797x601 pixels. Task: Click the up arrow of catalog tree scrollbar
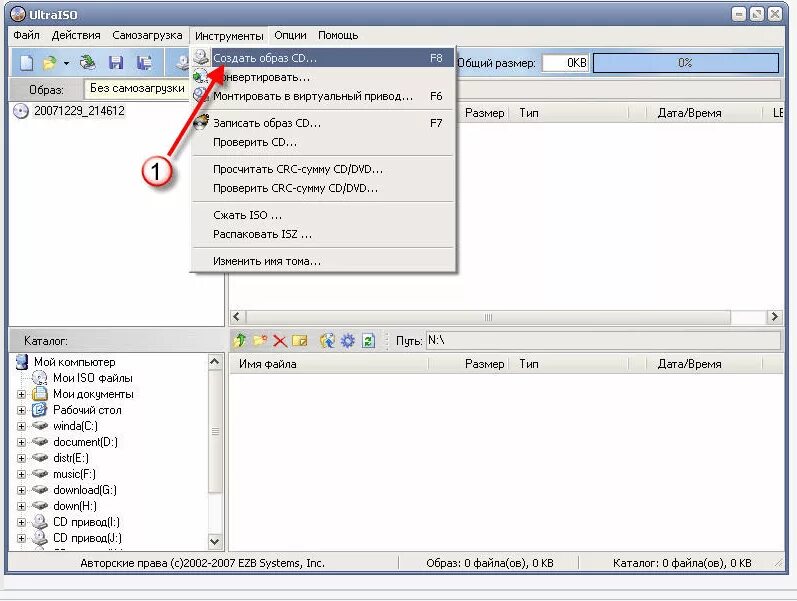point(214,362)
